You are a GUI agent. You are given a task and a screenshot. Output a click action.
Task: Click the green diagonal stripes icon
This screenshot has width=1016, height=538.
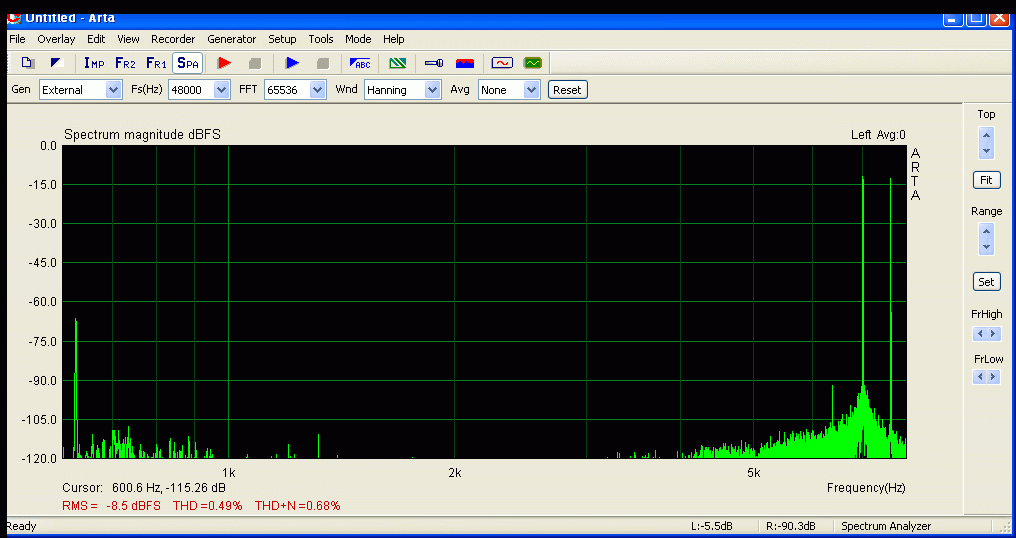[398, 63]
